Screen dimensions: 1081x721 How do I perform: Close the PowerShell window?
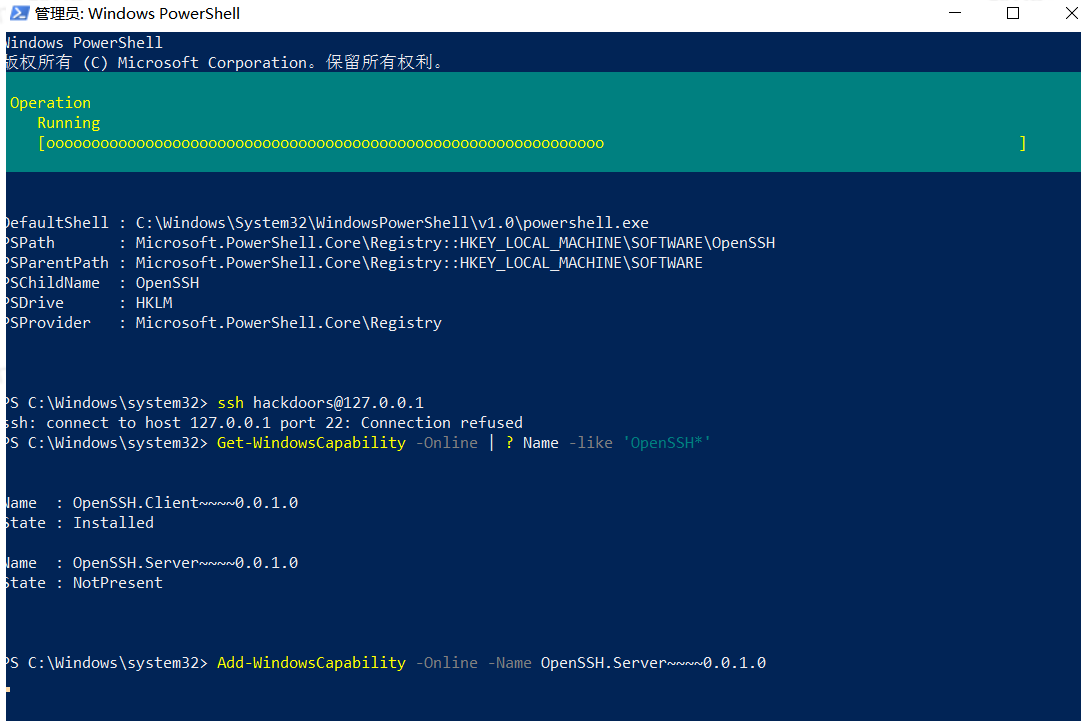[x=1071, y=13]
